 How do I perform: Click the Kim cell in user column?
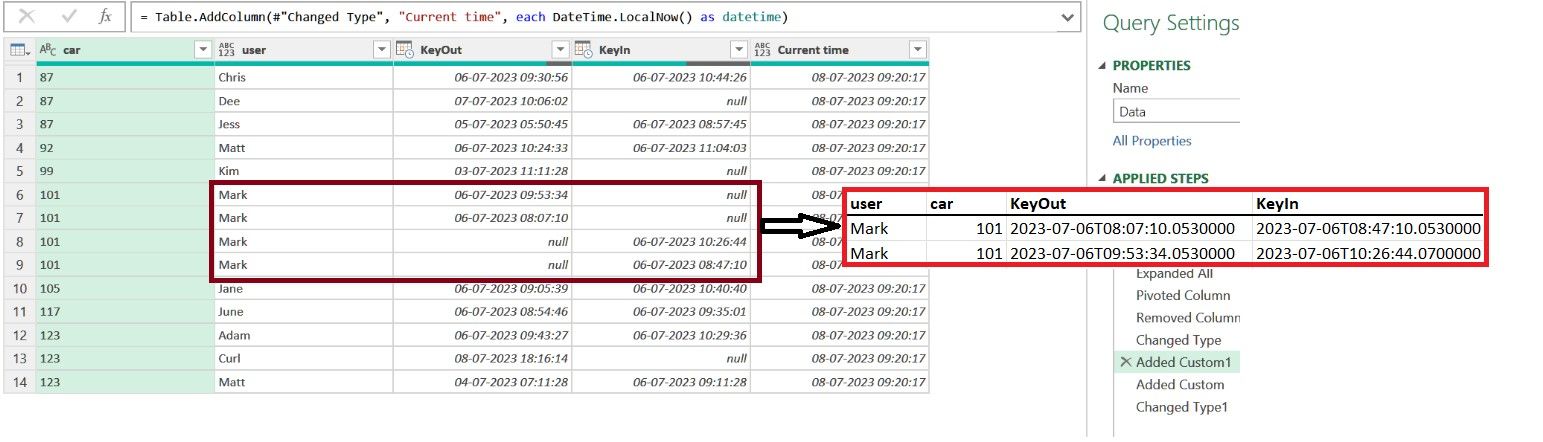pyautogui.click(x=303, y=171)
